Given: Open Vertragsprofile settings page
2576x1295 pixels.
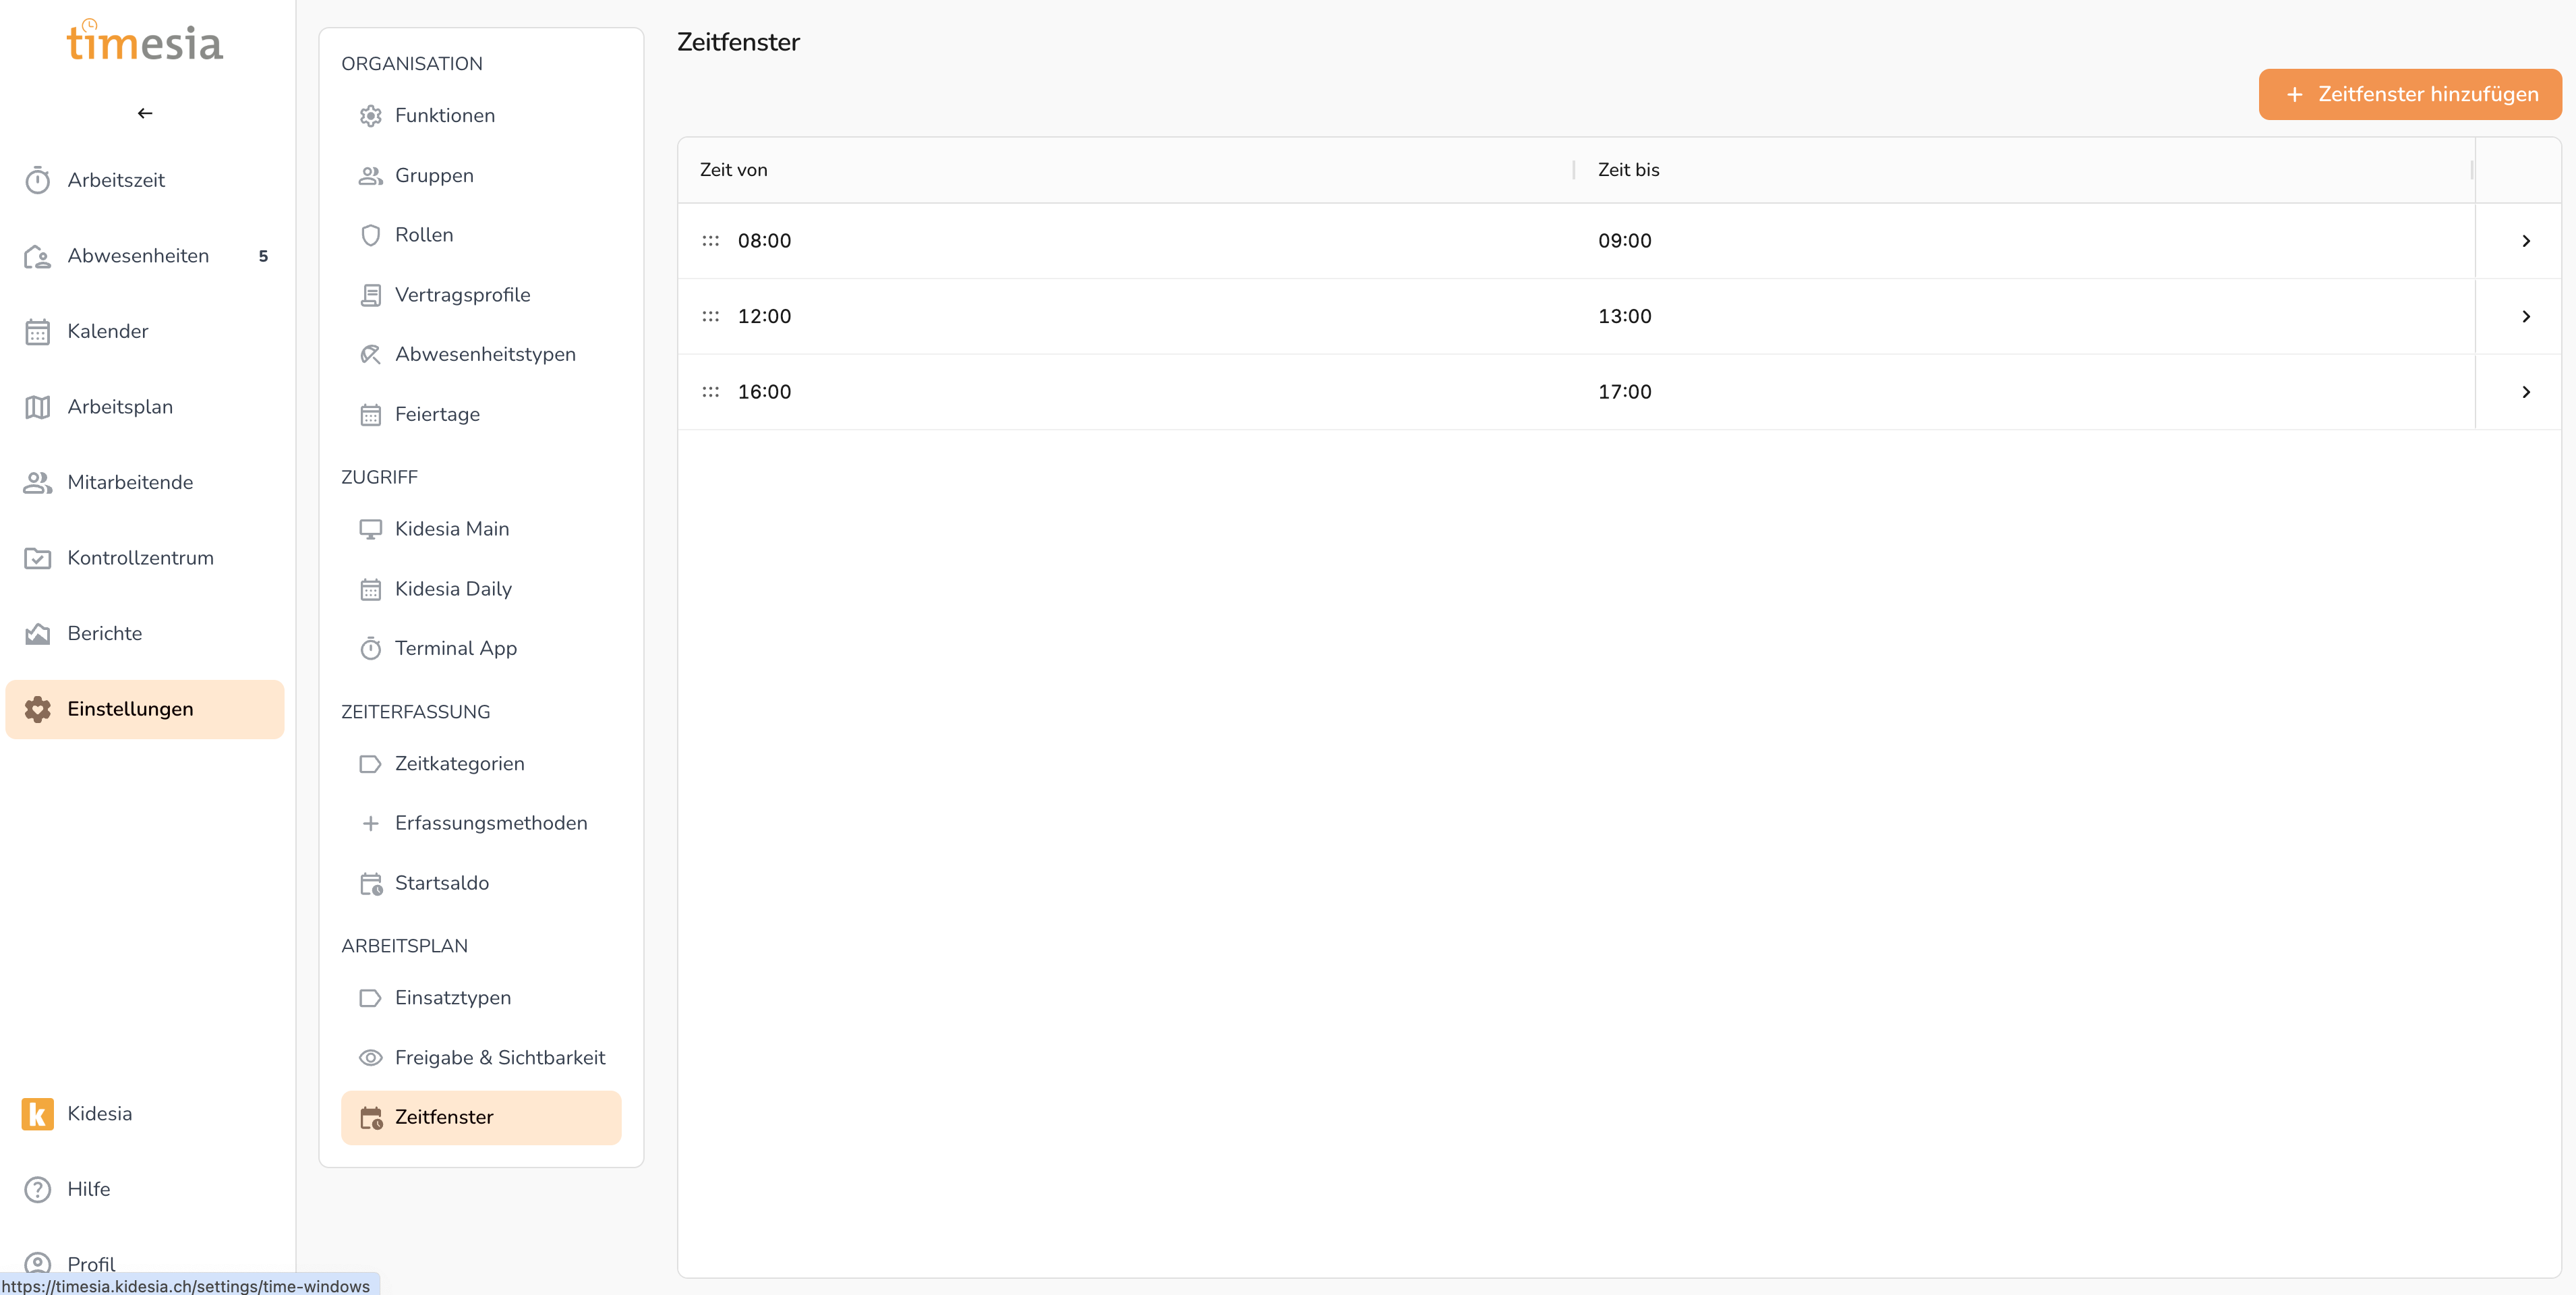Looking at the screenshot, I should (x=462, y=295).
